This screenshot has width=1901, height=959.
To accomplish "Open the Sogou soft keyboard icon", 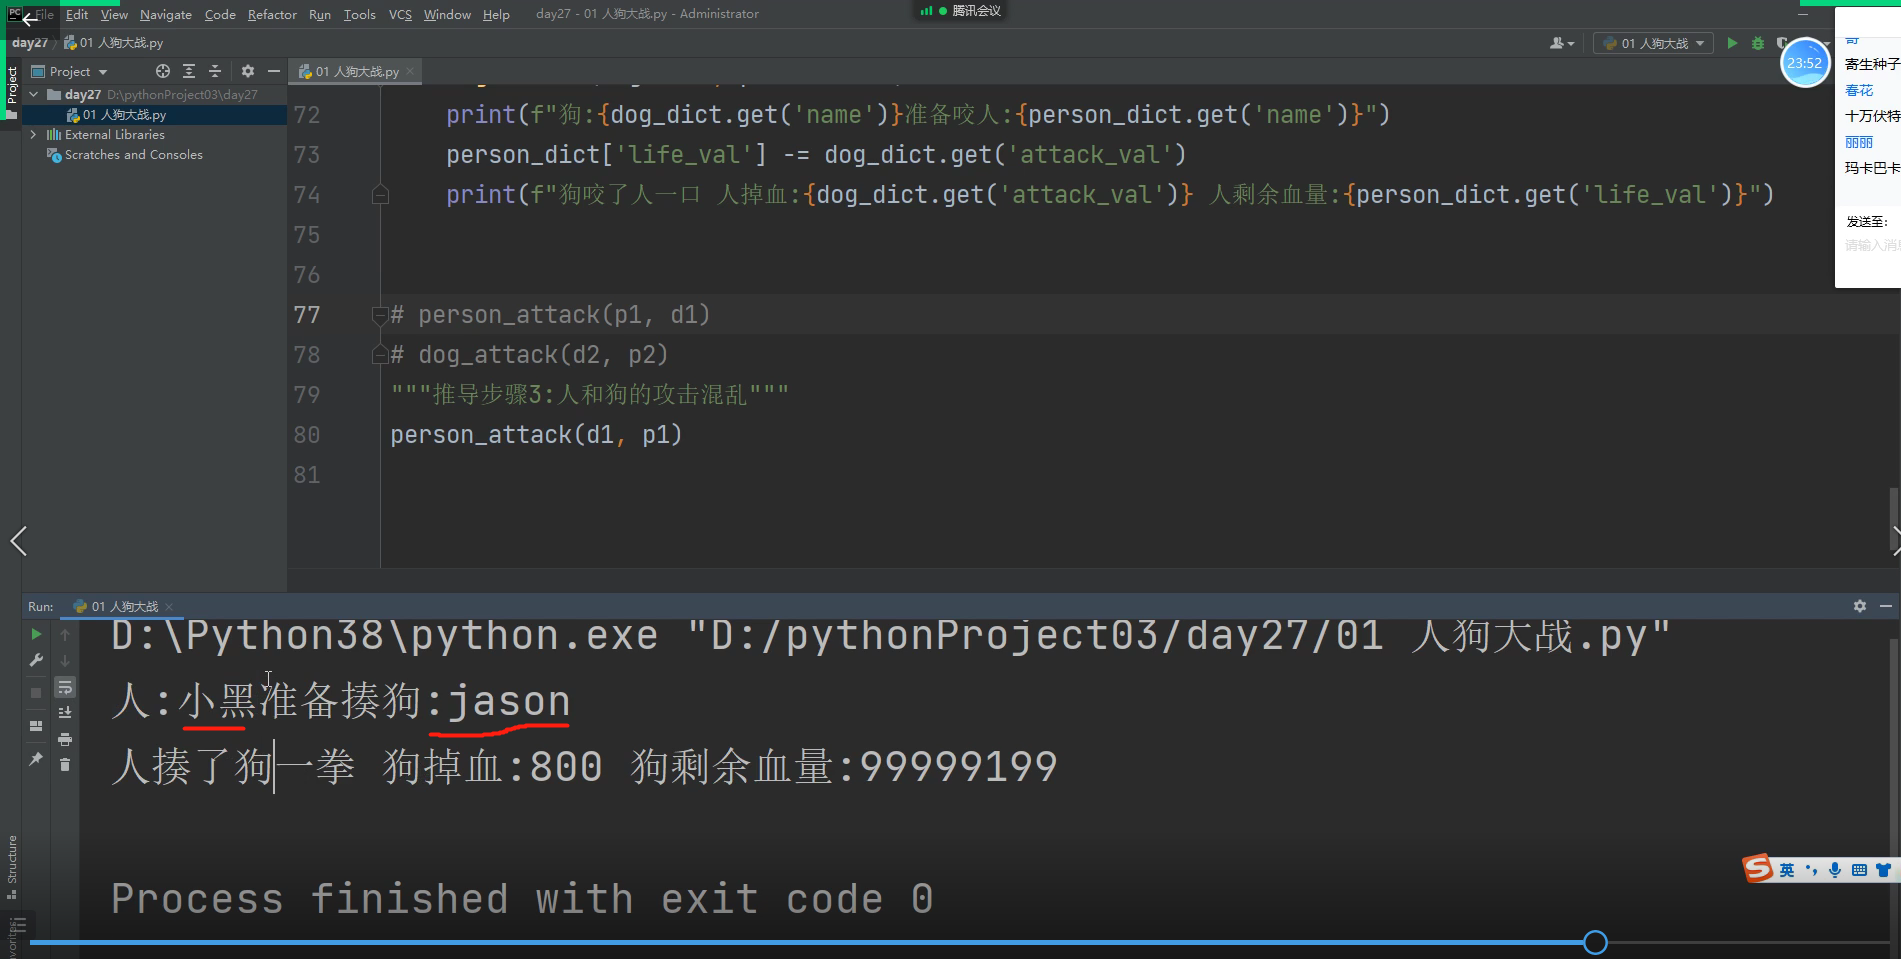I will 1859,870.
